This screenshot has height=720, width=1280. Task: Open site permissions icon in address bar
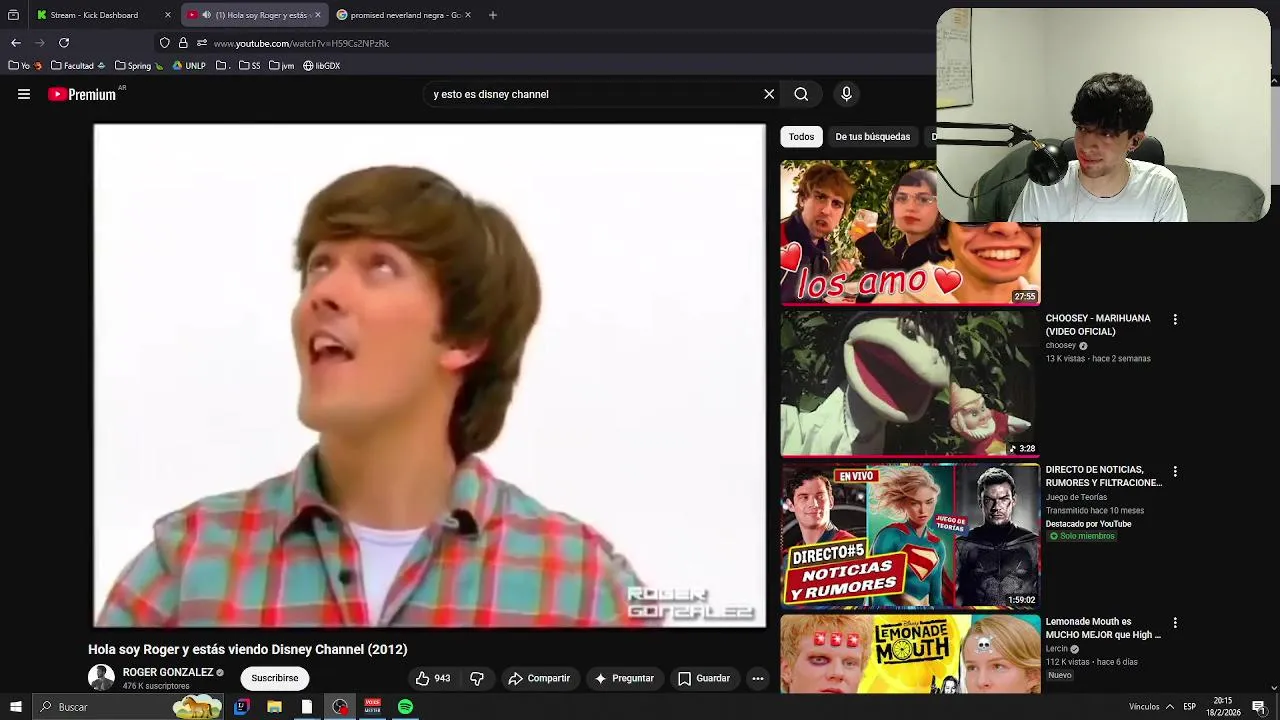[201, 43]
